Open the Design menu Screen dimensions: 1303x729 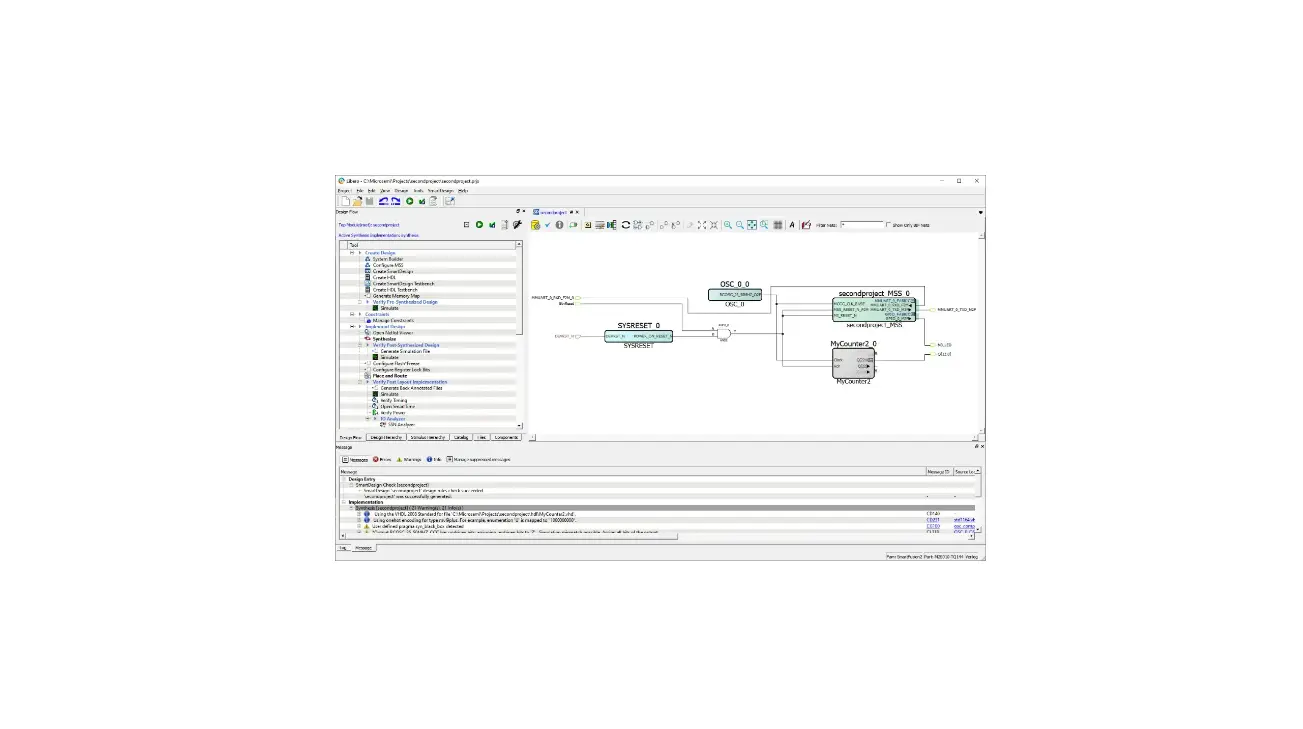[x=400, y=192]
